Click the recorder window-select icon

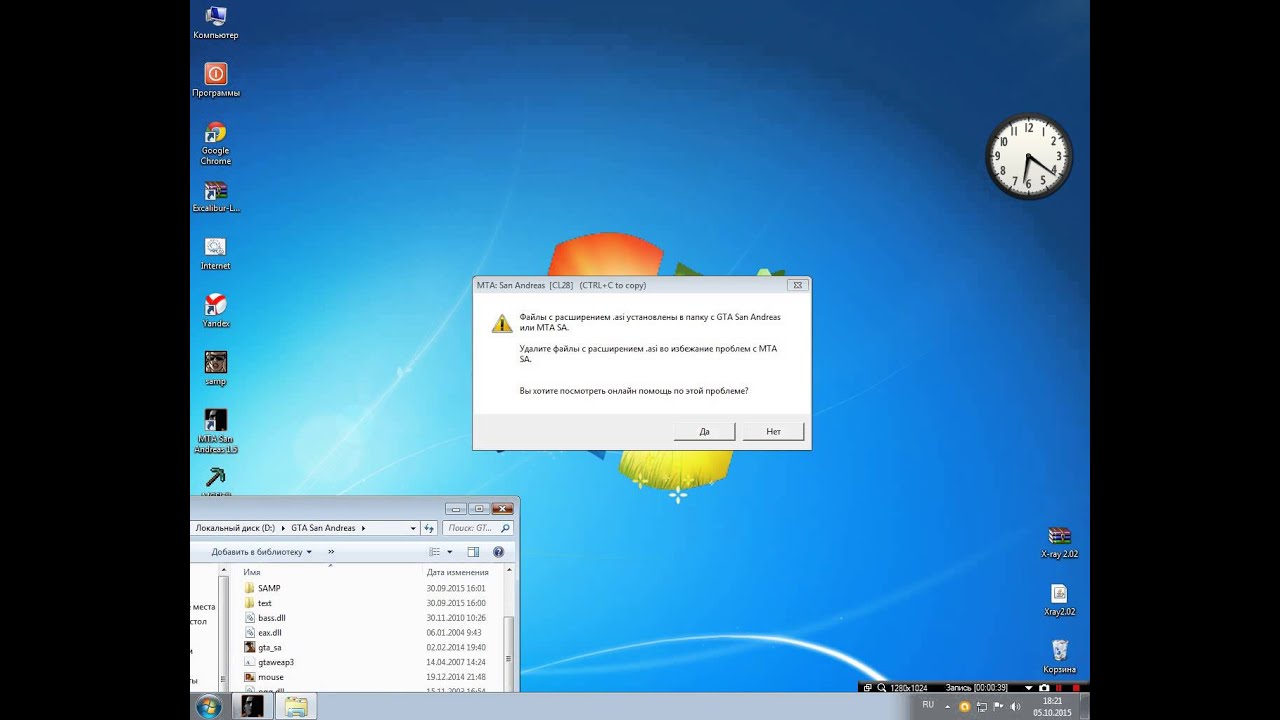pos(867,688)
